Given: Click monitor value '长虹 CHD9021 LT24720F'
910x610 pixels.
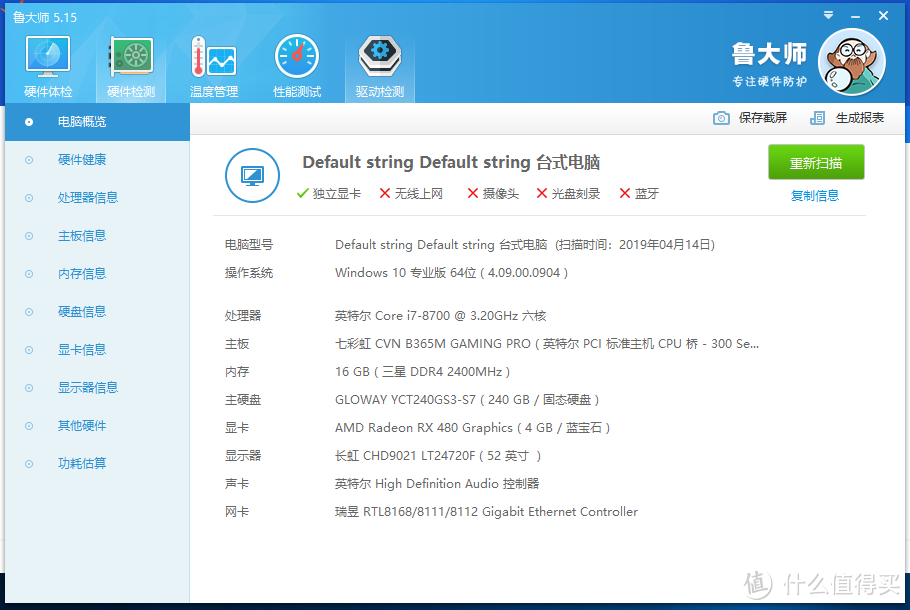Looking at the screenshot, I should coord(405,456).
